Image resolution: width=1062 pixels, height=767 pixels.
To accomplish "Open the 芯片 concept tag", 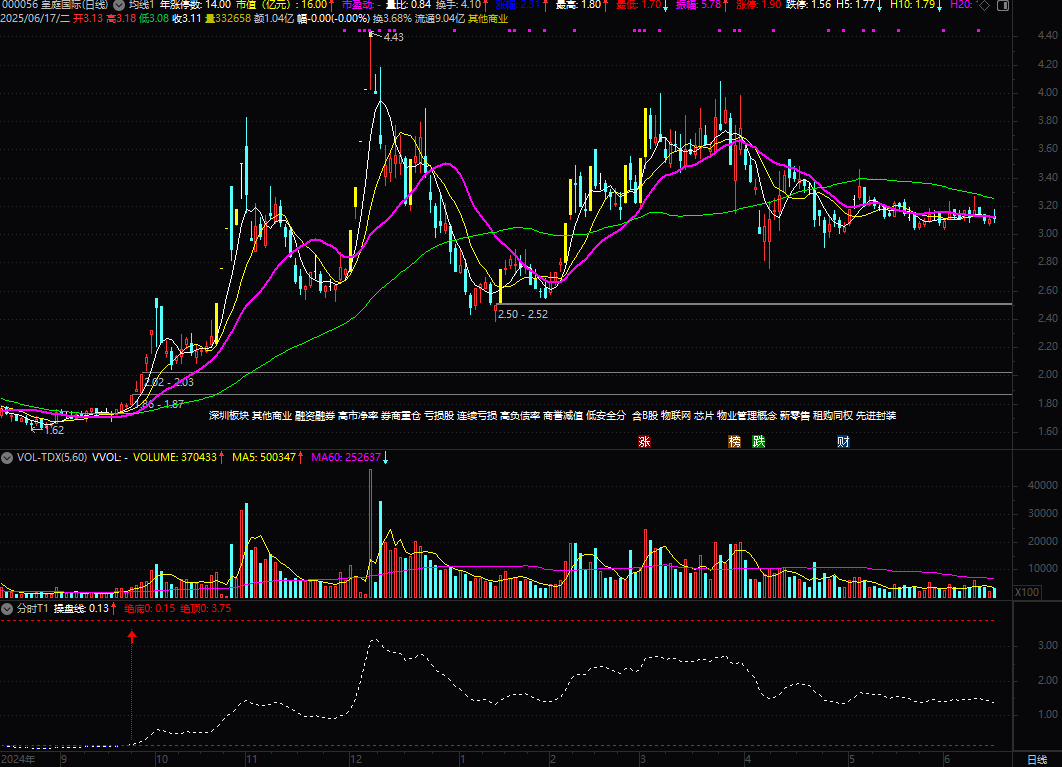I will coord(704,415).
